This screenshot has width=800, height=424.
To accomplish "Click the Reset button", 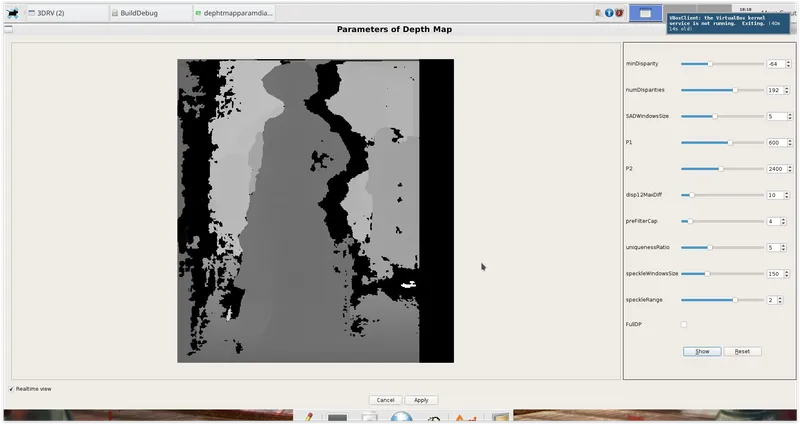I will click(742, 352).
